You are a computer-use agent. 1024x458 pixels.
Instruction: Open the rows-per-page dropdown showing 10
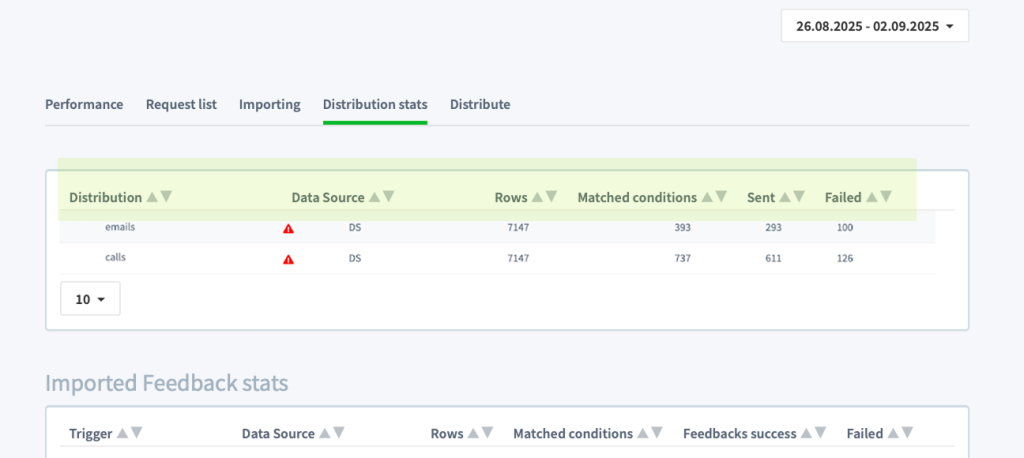pos(90,299)
